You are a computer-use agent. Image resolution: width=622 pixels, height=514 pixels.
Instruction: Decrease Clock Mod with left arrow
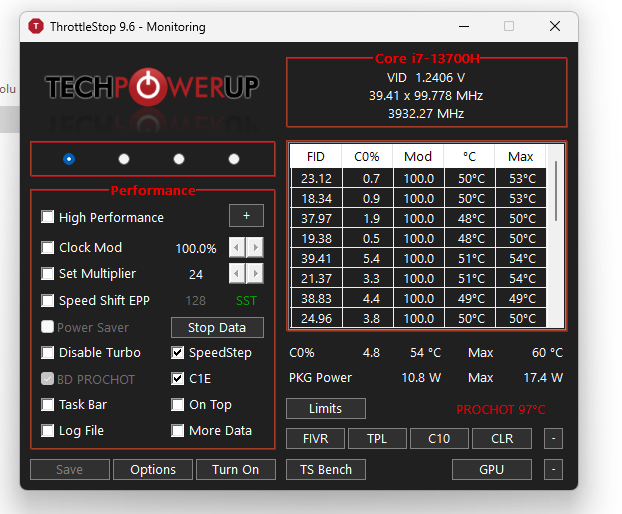[236, 248]
